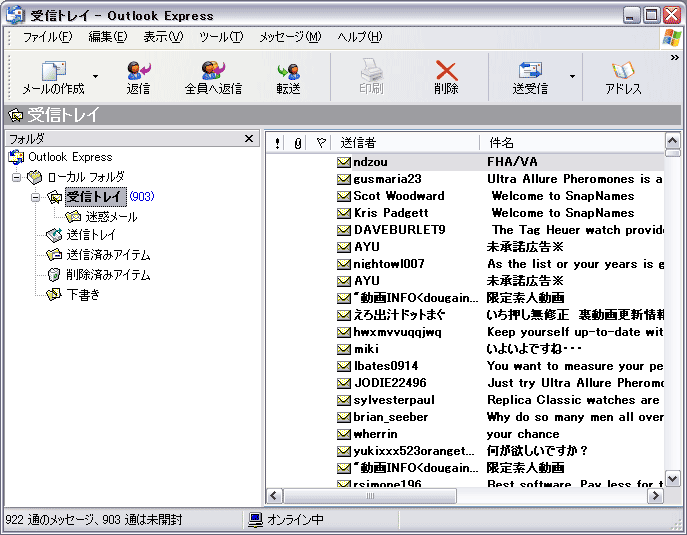Click the メールの作成 (Create Mail) toolbar icon
Image resolution: width=687 pixels, height=535 pixels.
[x=53, y=71]
